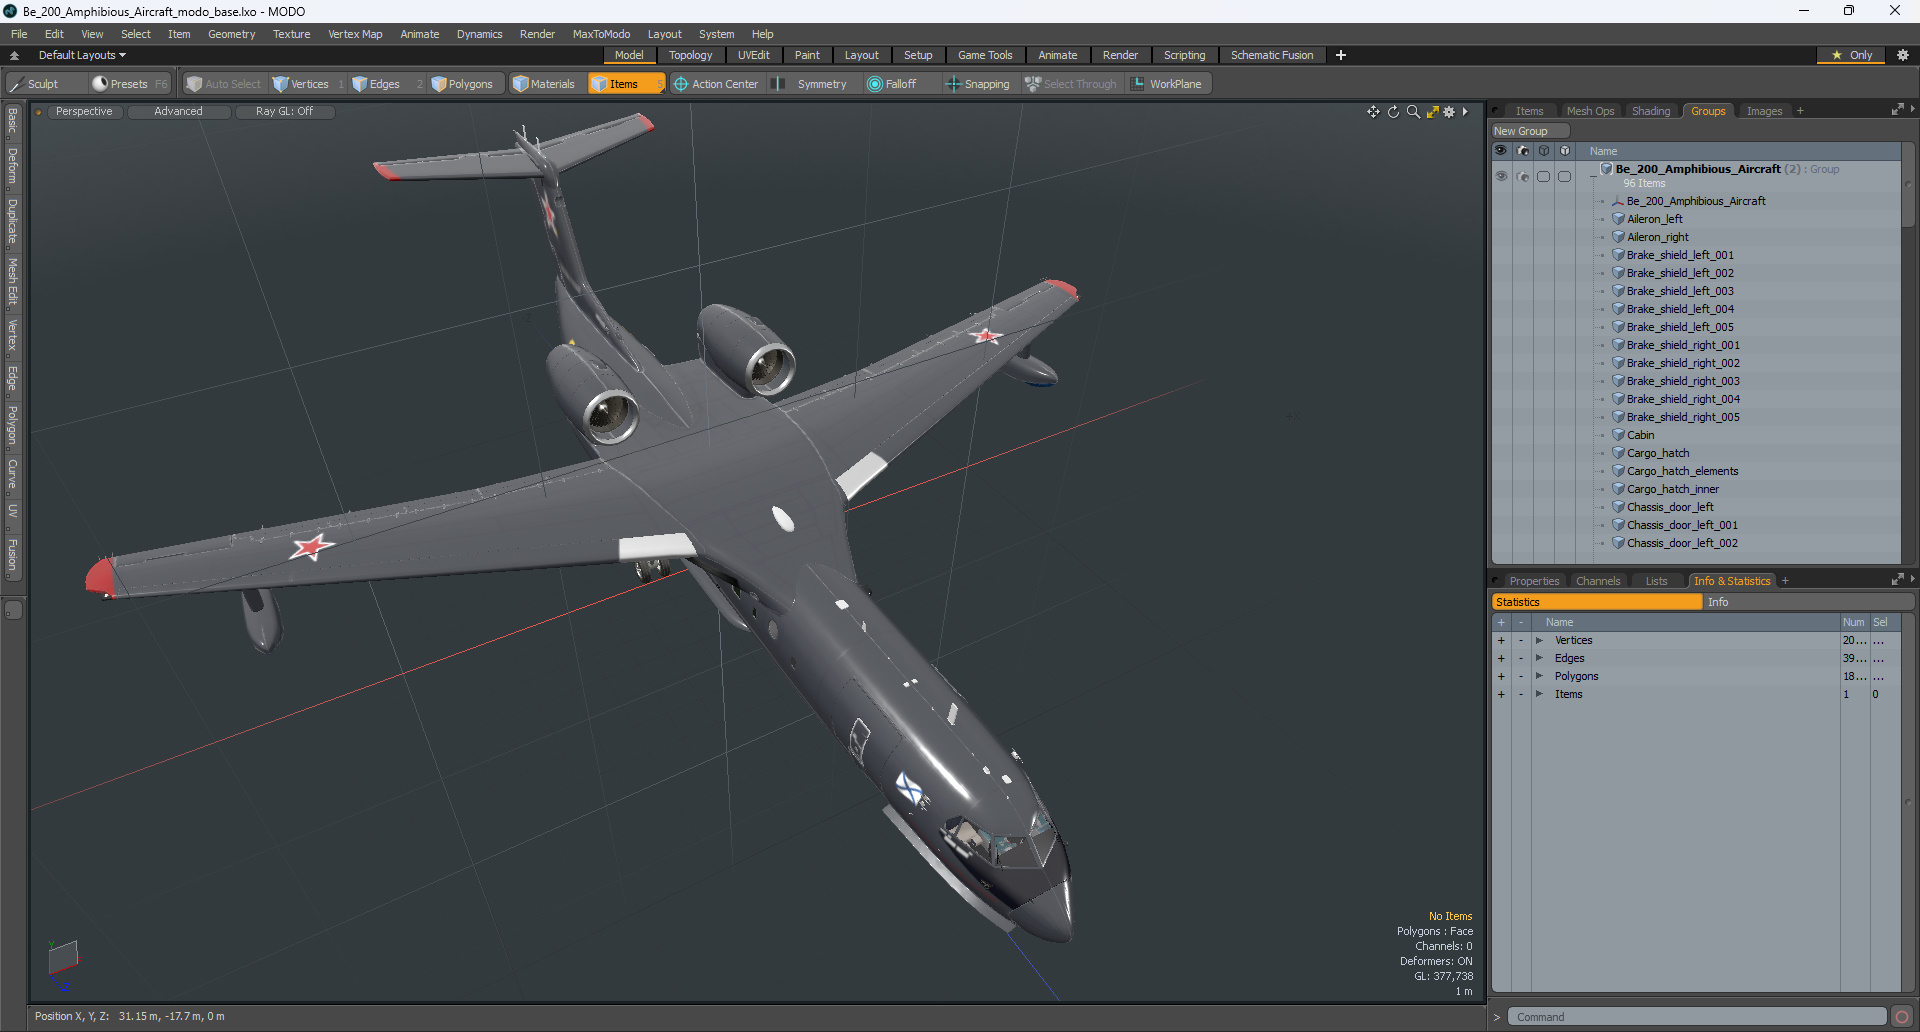
Task: Open the Default Layouts dropdown
Action: coord(82,55)
